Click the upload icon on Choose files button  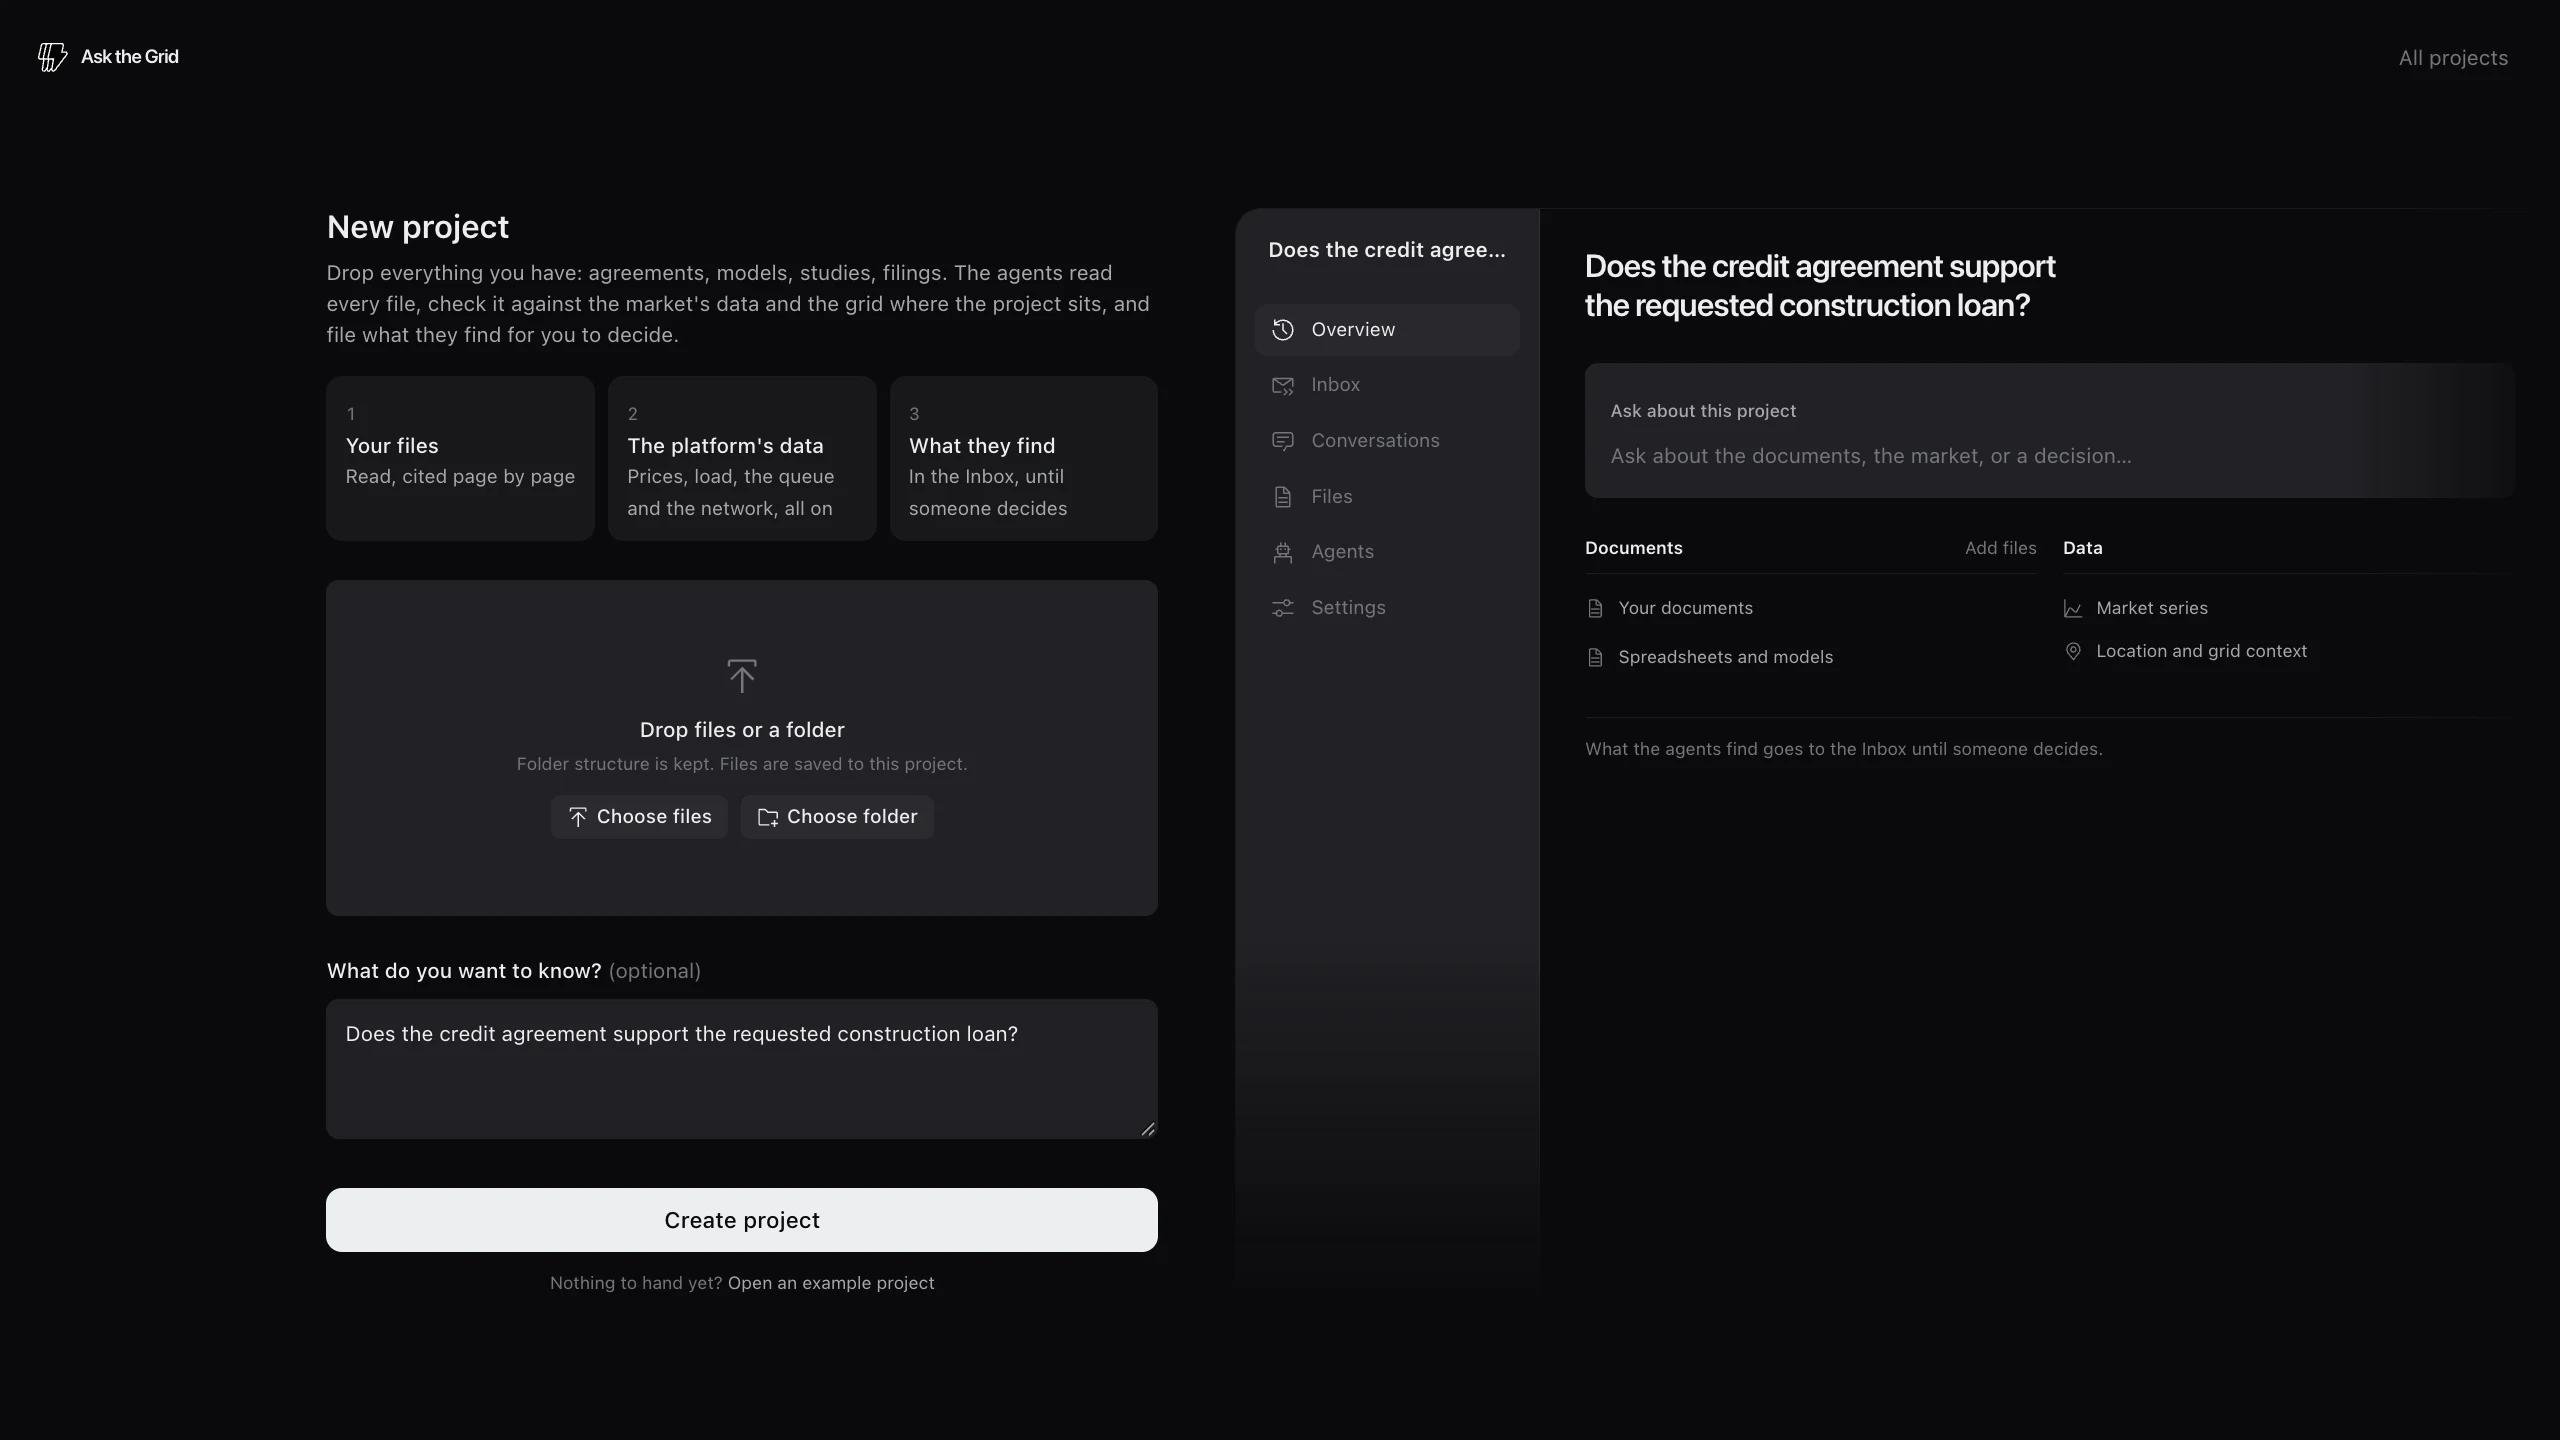pos(578,817)
